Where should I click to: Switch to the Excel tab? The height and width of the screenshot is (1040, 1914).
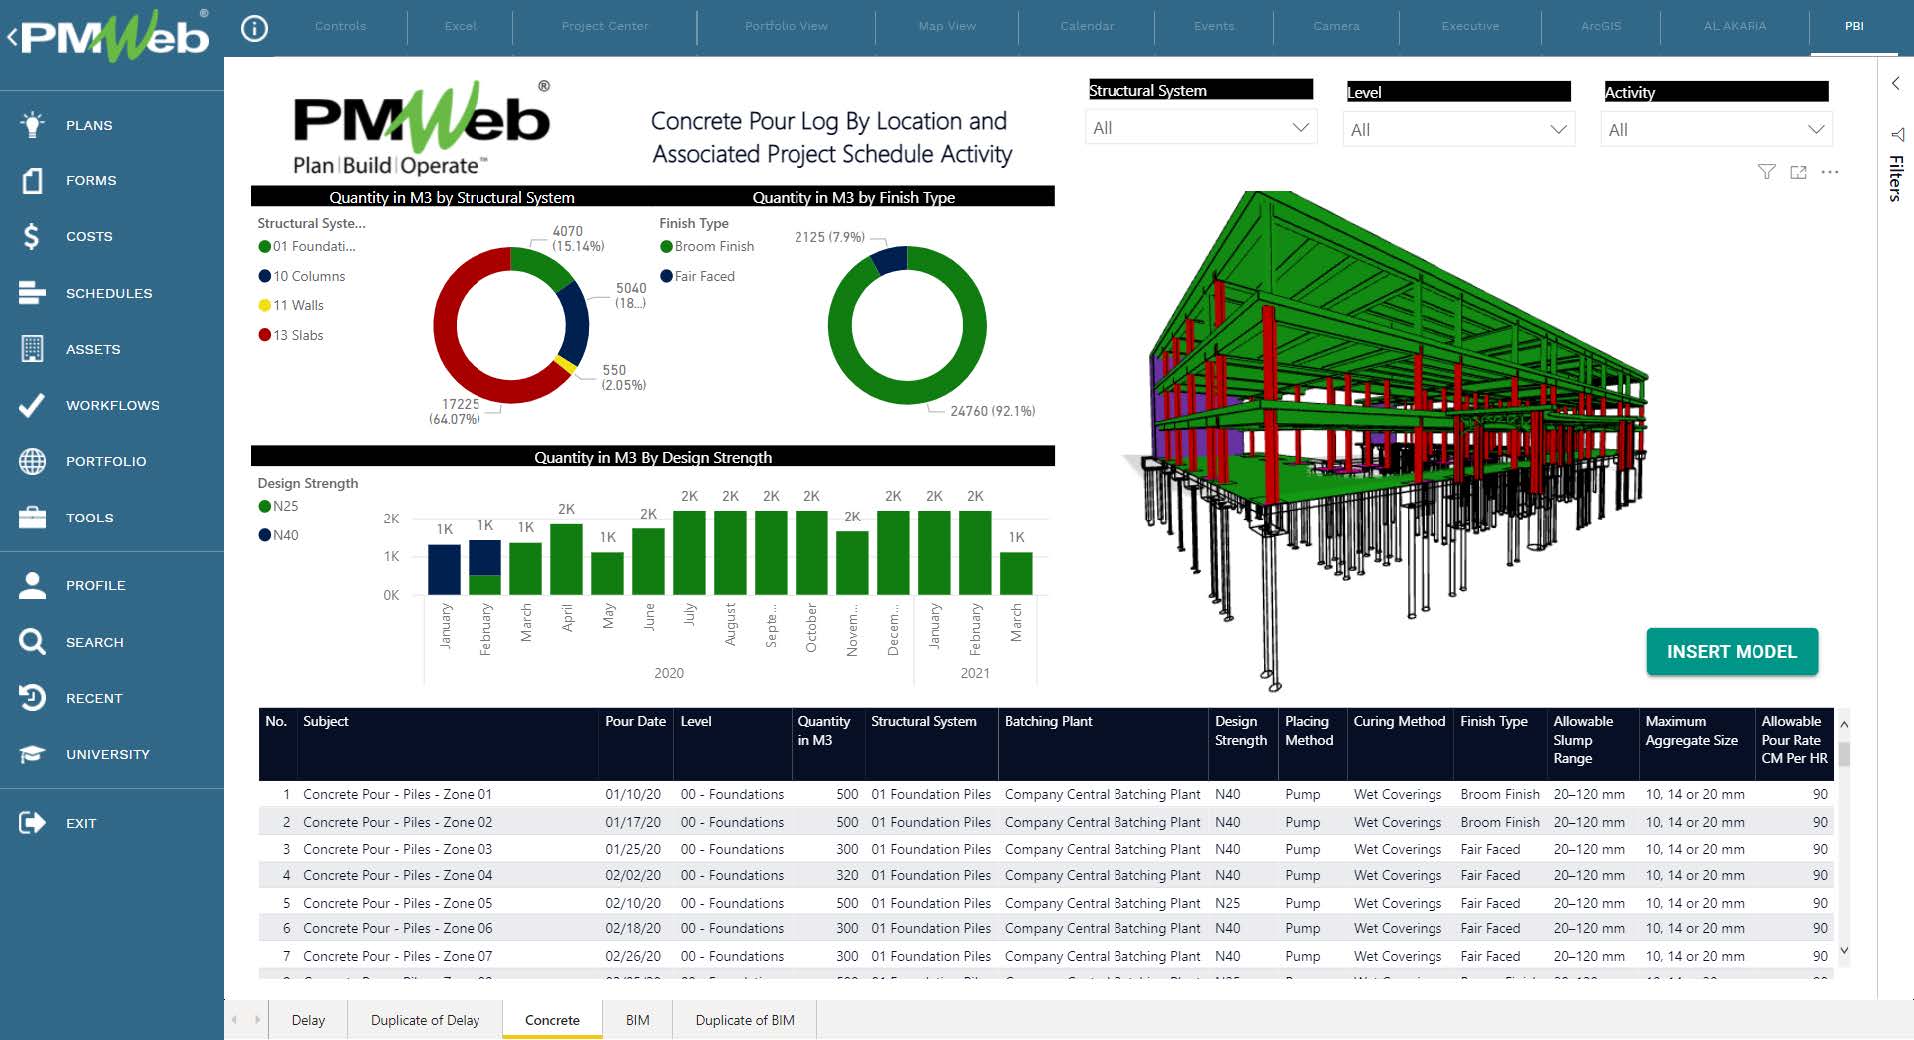[460, 26]
